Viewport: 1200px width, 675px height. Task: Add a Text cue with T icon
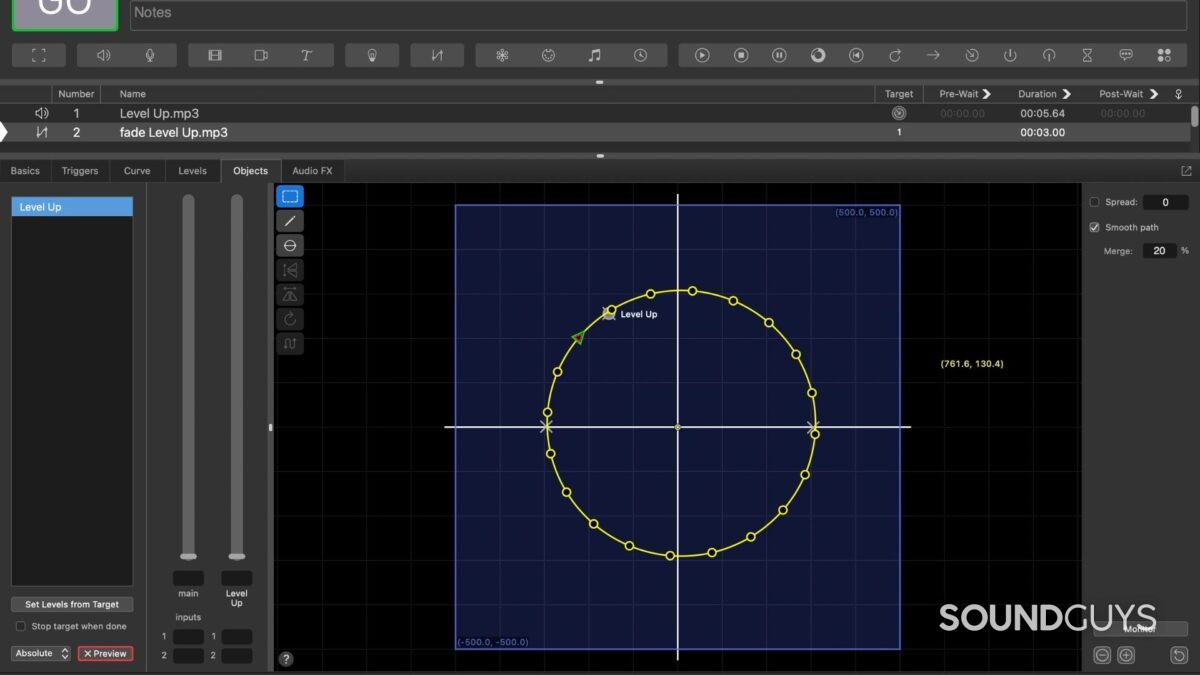click(x=308, y=55)
